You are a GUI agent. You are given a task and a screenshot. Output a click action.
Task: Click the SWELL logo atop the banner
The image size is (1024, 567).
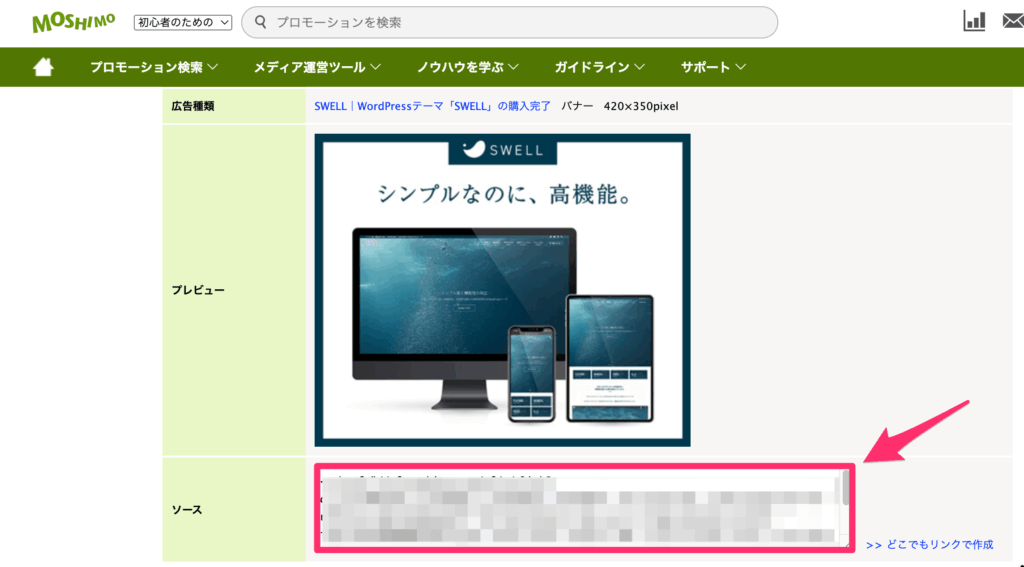tap(504, 150)
